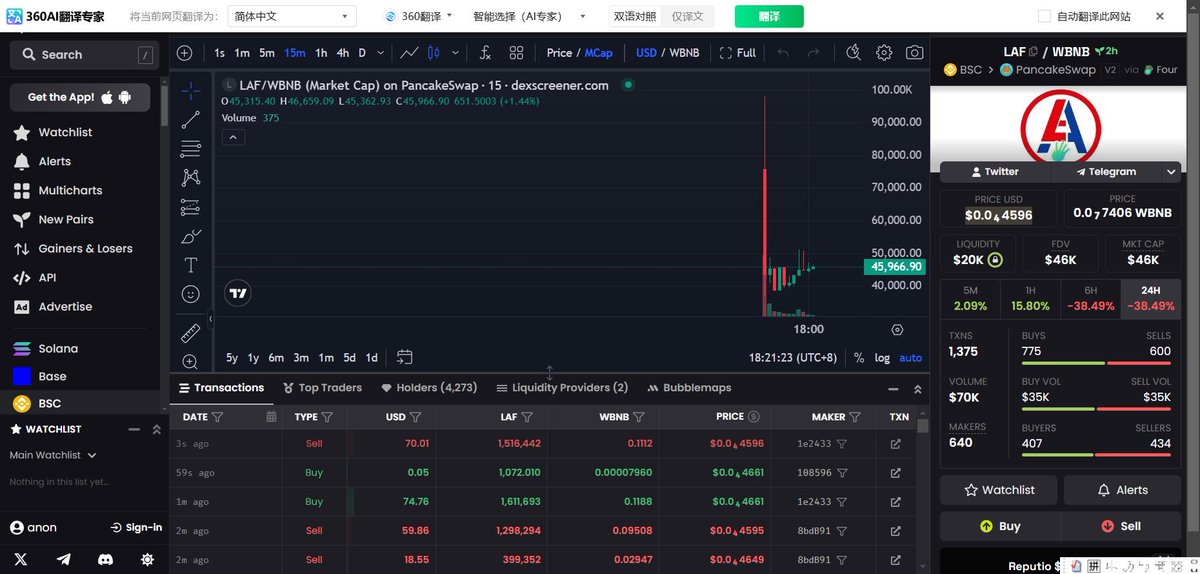Click the Search input box
The image size is (1200, 574).
pos(84,55)
